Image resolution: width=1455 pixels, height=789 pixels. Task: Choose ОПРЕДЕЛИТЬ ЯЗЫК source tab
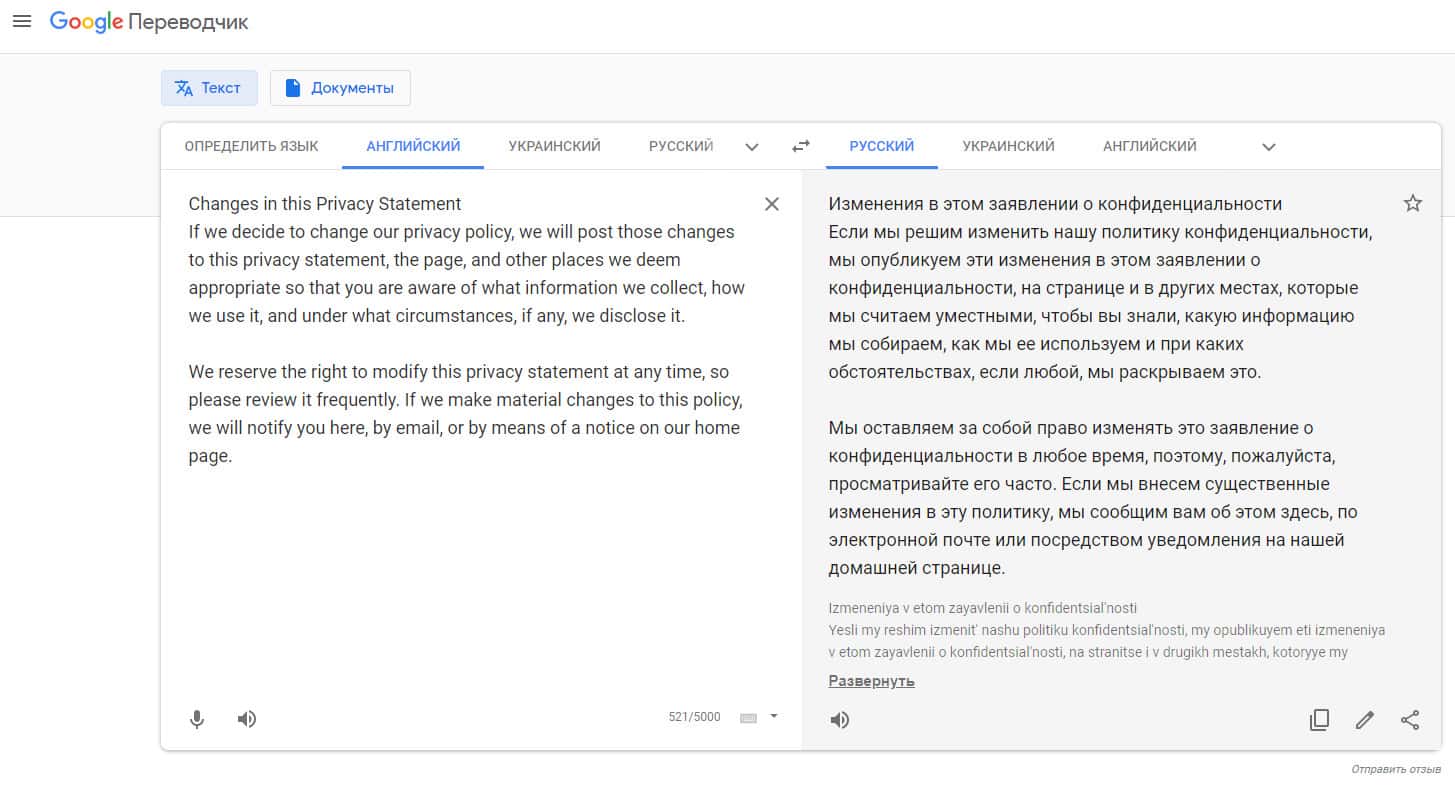tap(251, 146)
